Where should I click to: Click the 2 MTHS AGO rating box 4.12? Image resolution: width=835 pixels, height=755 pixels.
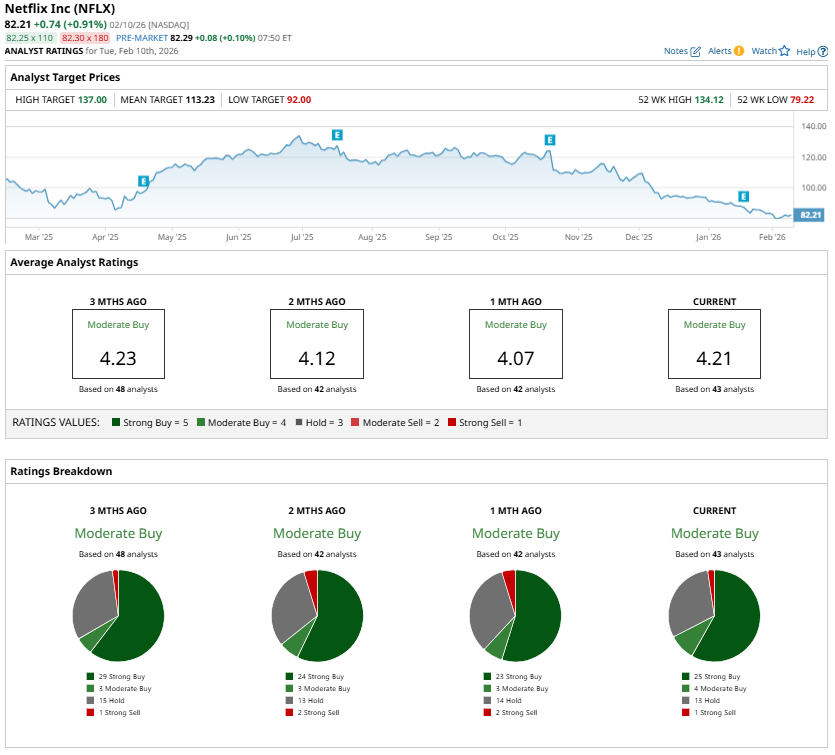tap(317, 343)
